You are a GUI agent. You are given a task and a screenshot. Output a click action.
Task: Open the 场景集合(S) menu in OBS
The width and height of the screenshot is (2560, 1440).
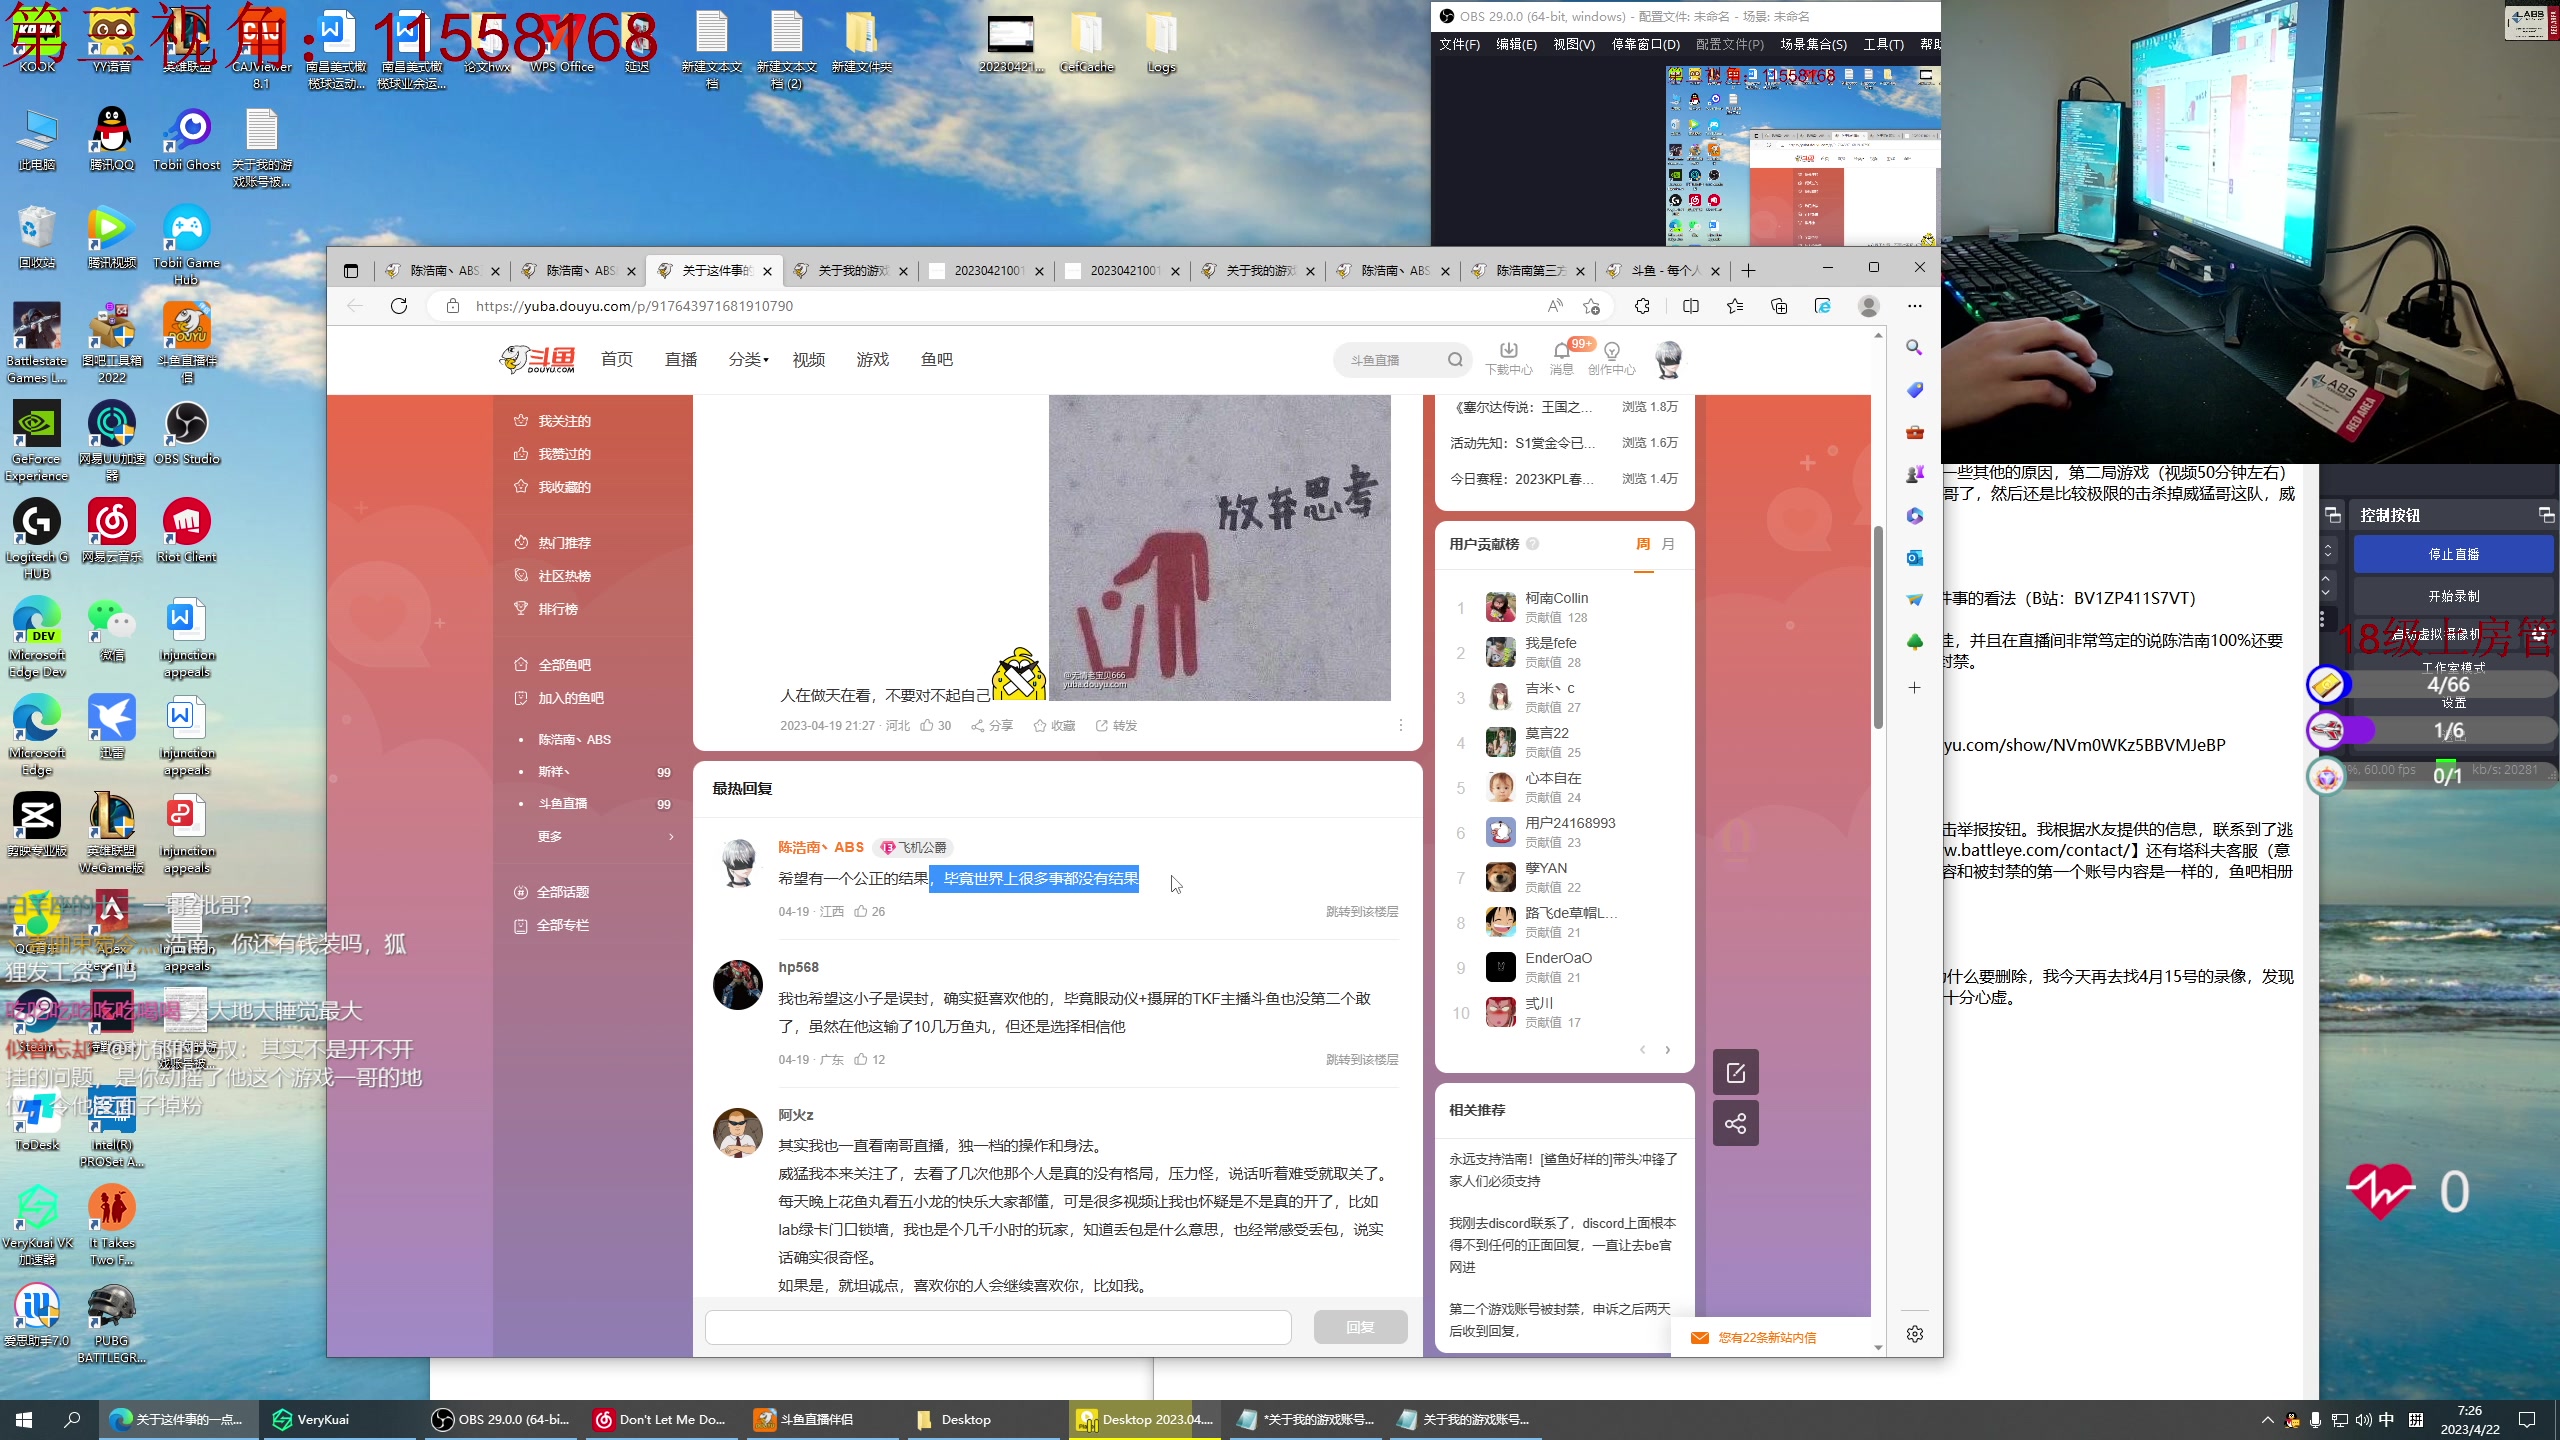(1812, 44)
